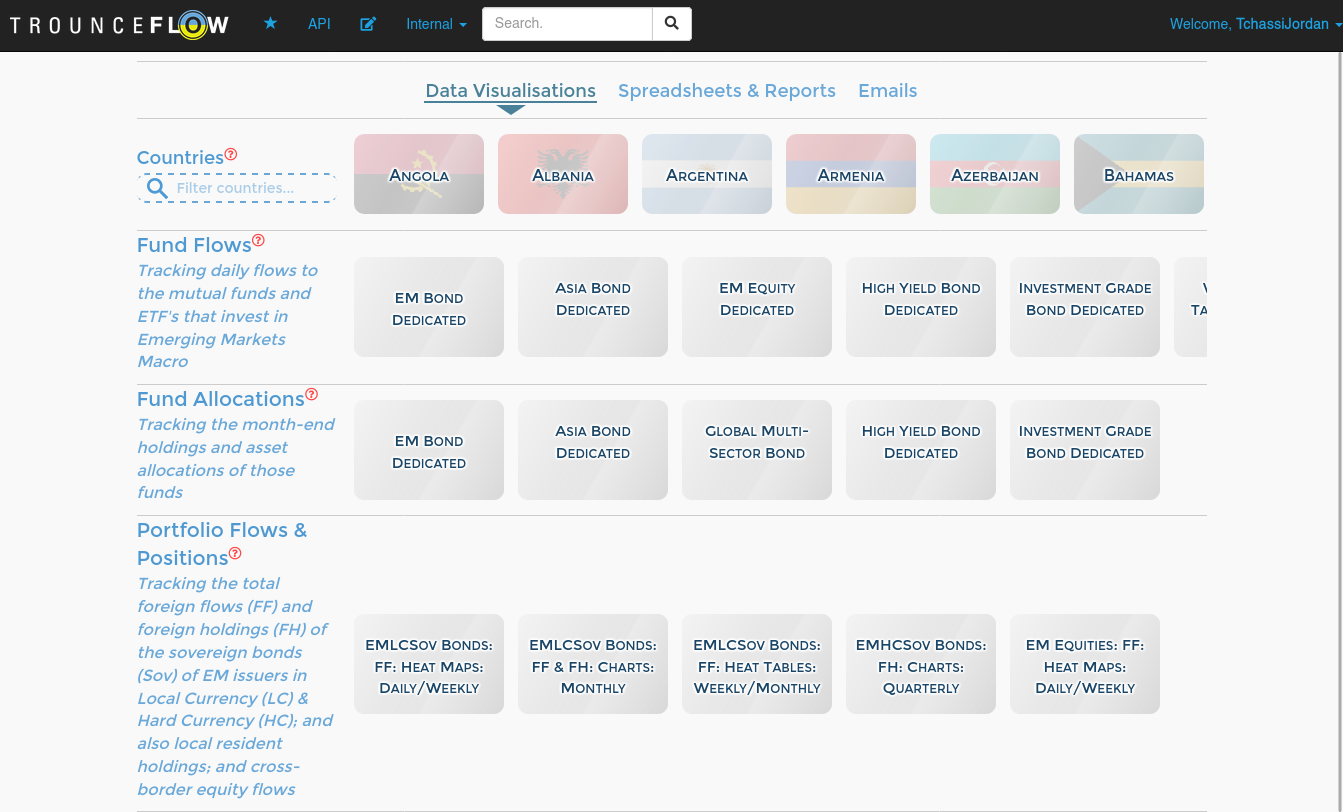
Task: Switch to the Spreadsheets & Reports tab
Action: tap(727, 91)
